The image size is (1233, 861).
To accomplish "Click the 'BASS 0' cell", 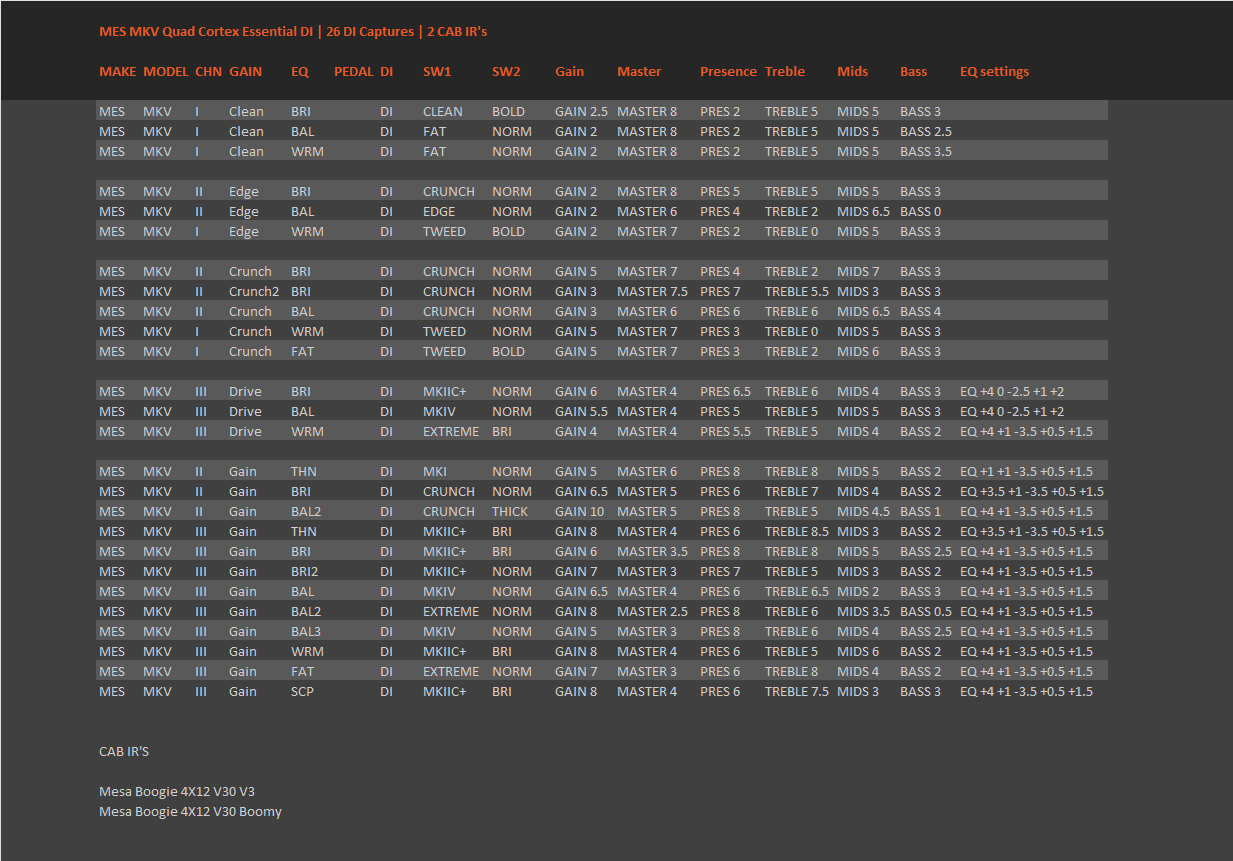I will pos(920,212).
